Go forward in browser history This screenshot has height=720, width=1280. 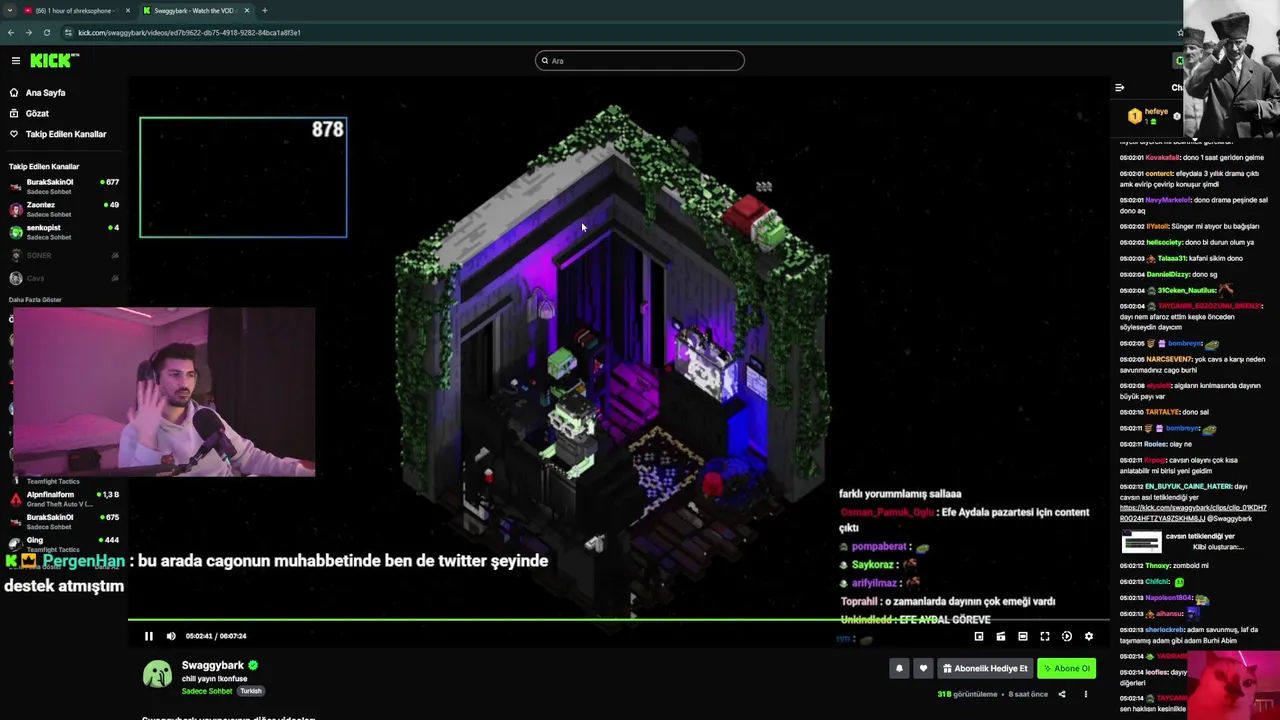(x=29, y=32)
